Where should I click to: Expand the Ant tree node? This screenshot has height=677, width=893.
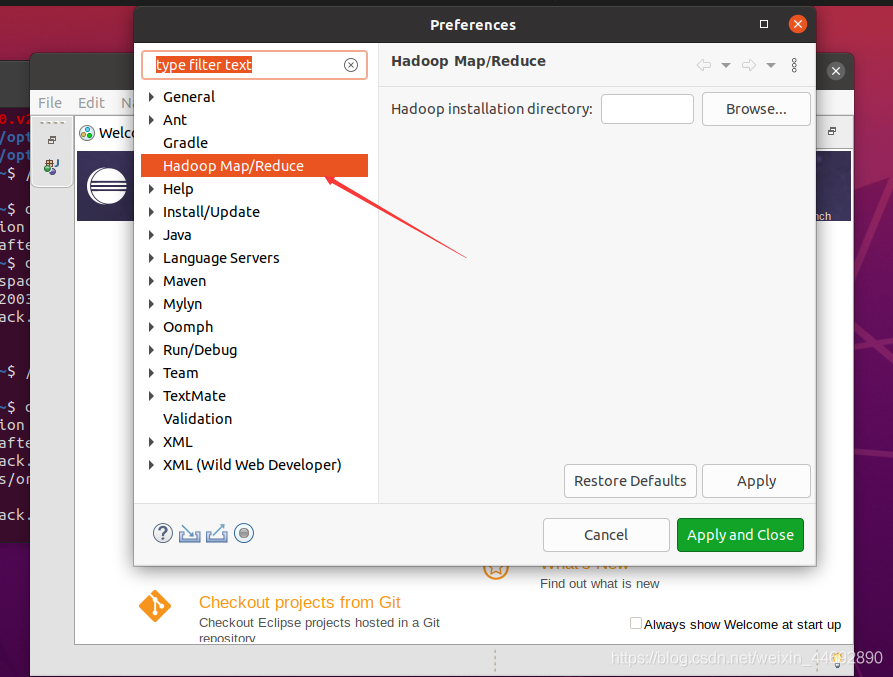point(151,120)
